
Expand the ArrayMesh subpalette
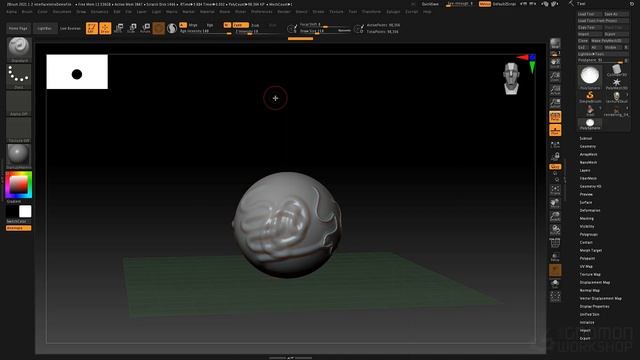click(589, 154)
